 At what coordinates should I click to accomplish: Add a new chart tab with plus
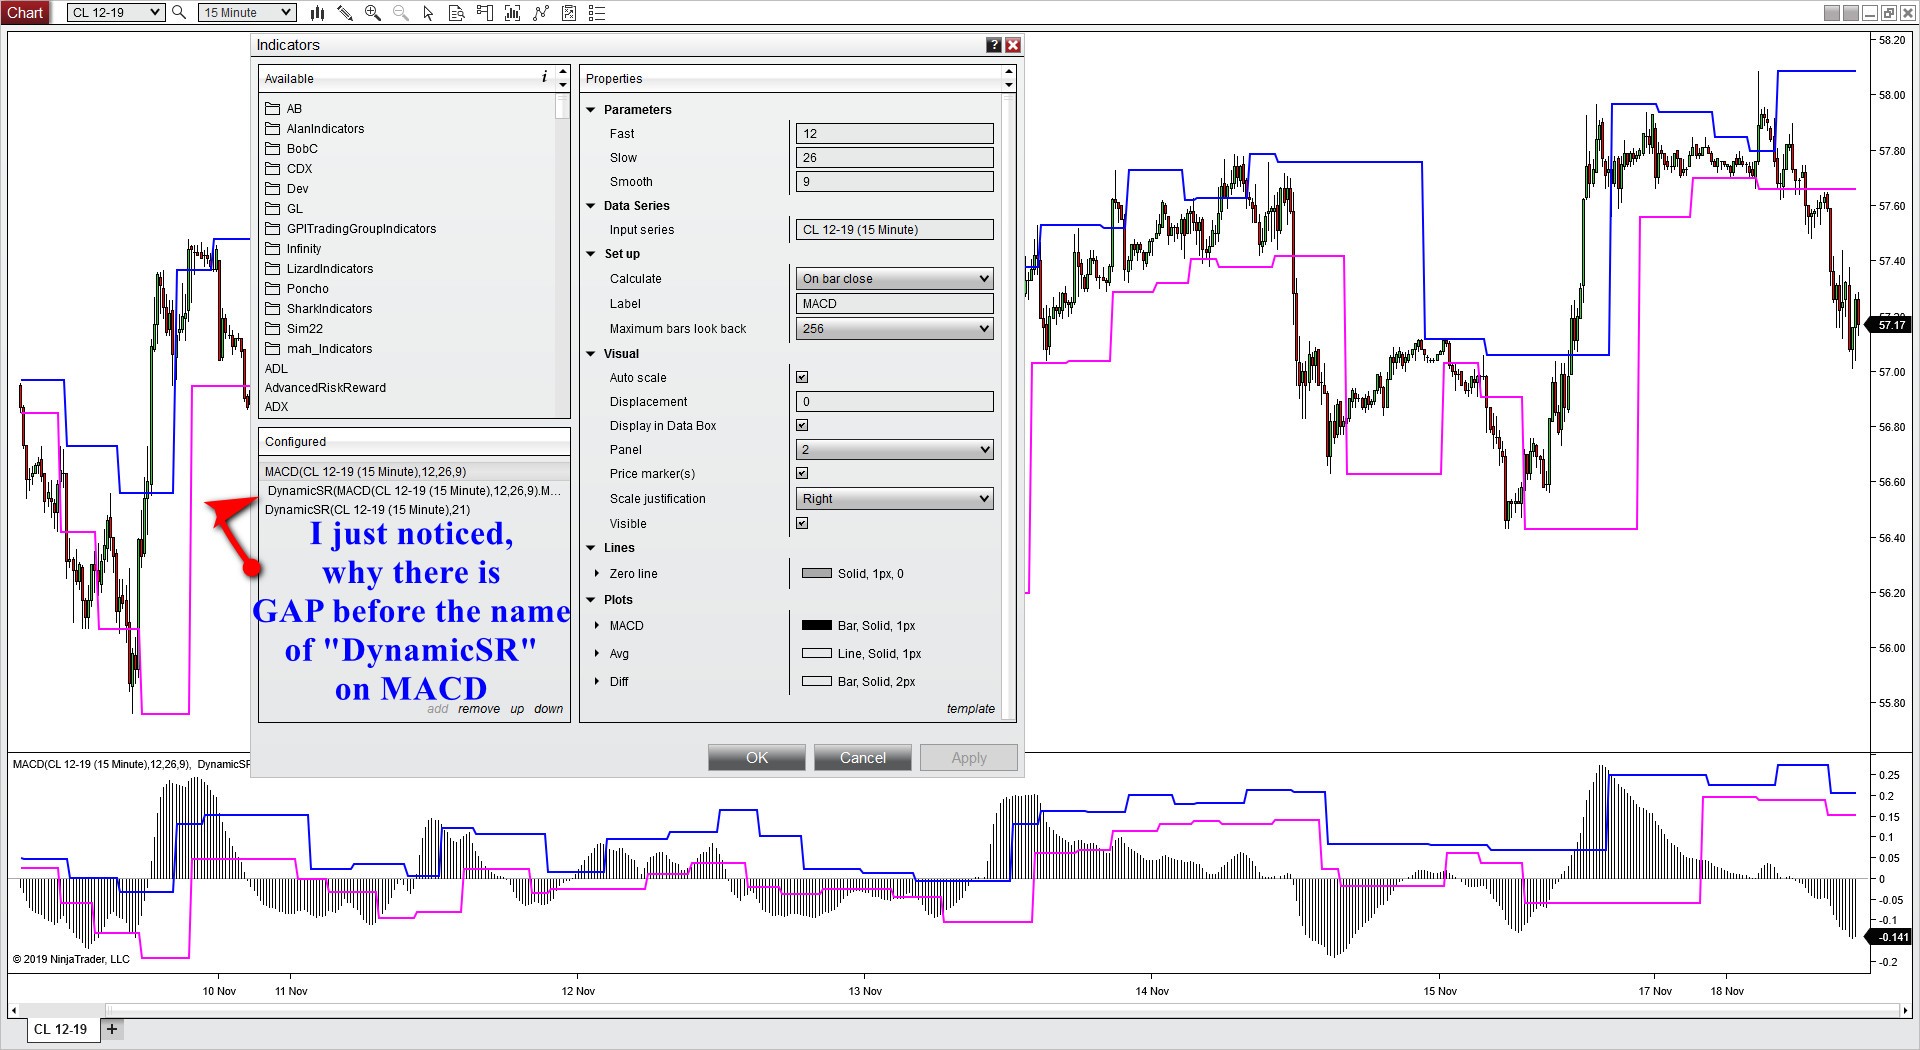112,1029
